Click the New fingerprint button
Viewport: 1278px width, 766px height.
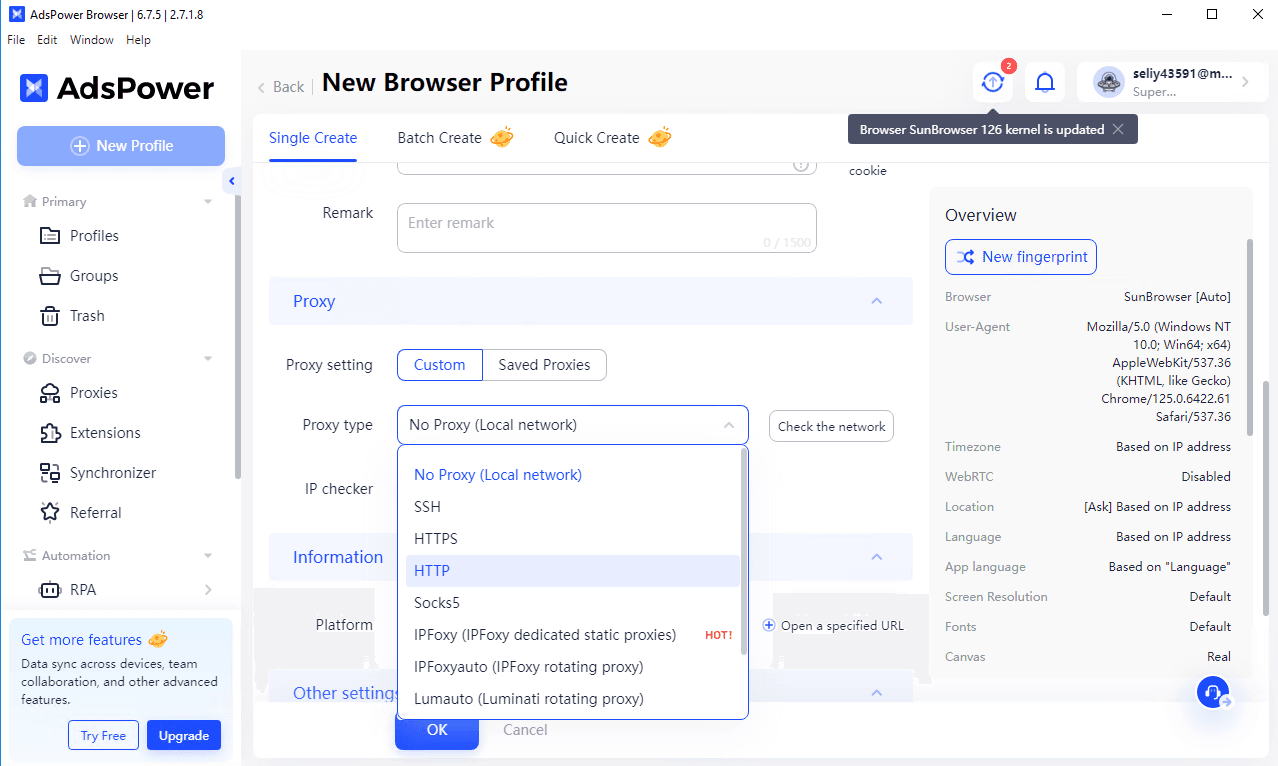[x=1020, y=257]
